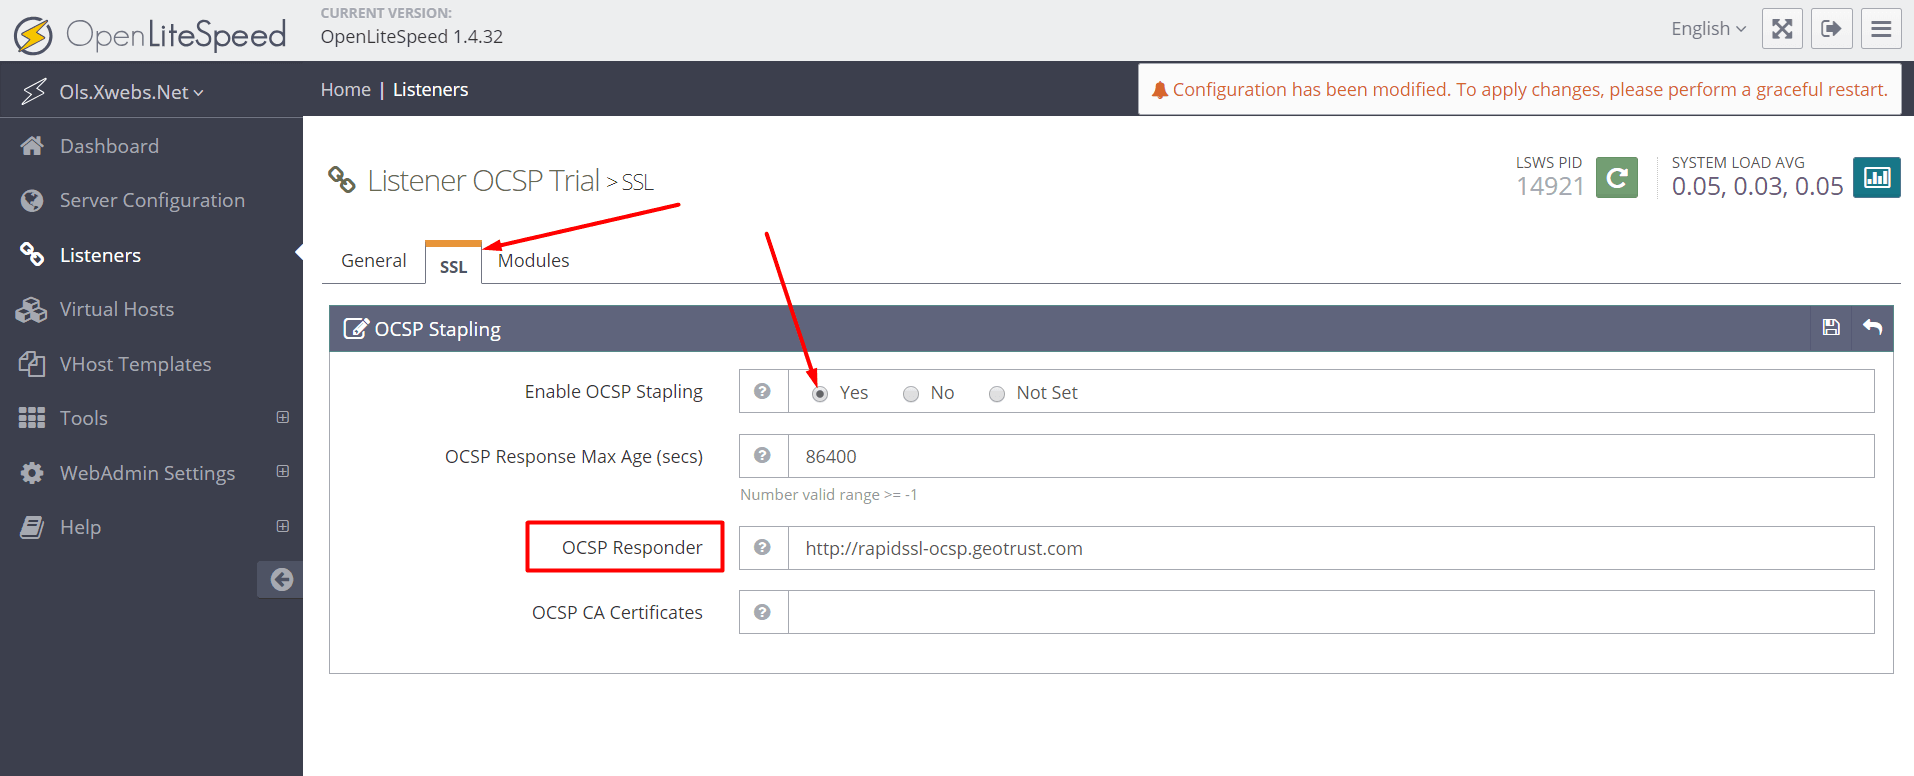Show help for OCSP Responder
The image size is (1914, 776).
click(763, 548)
